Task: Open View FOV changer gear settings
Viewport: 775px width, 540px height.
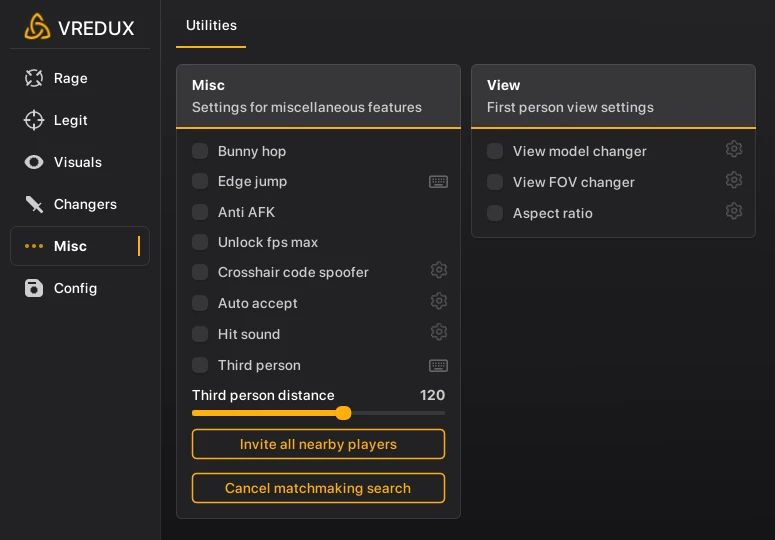Action: (x=734, y=181)
